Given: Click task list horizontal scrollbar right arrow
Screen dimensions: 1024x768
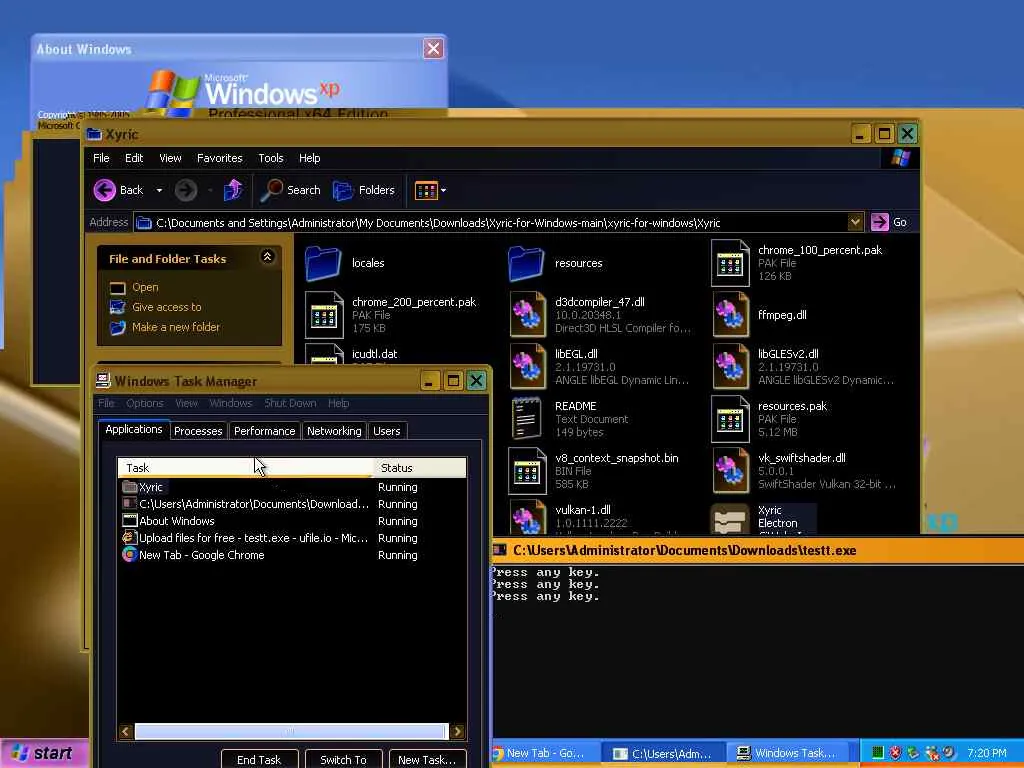Looking at the screenshot, I should pos(458,731).
